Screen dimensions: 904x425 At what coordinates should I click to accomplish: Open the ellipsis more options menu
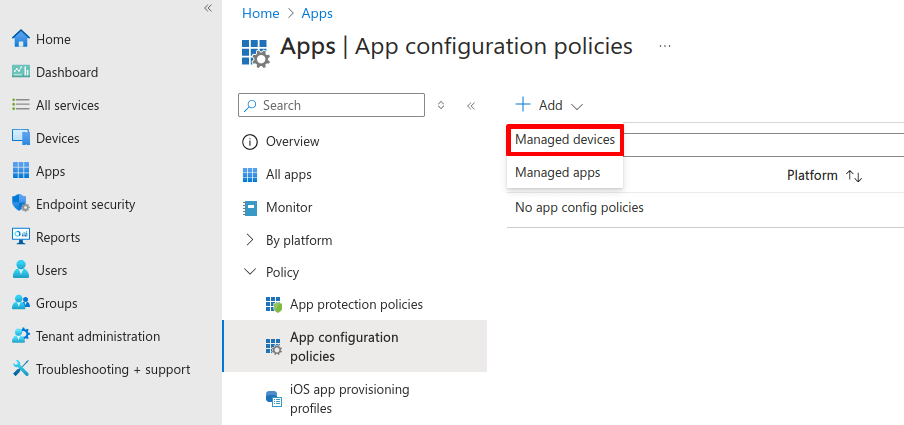665,46
